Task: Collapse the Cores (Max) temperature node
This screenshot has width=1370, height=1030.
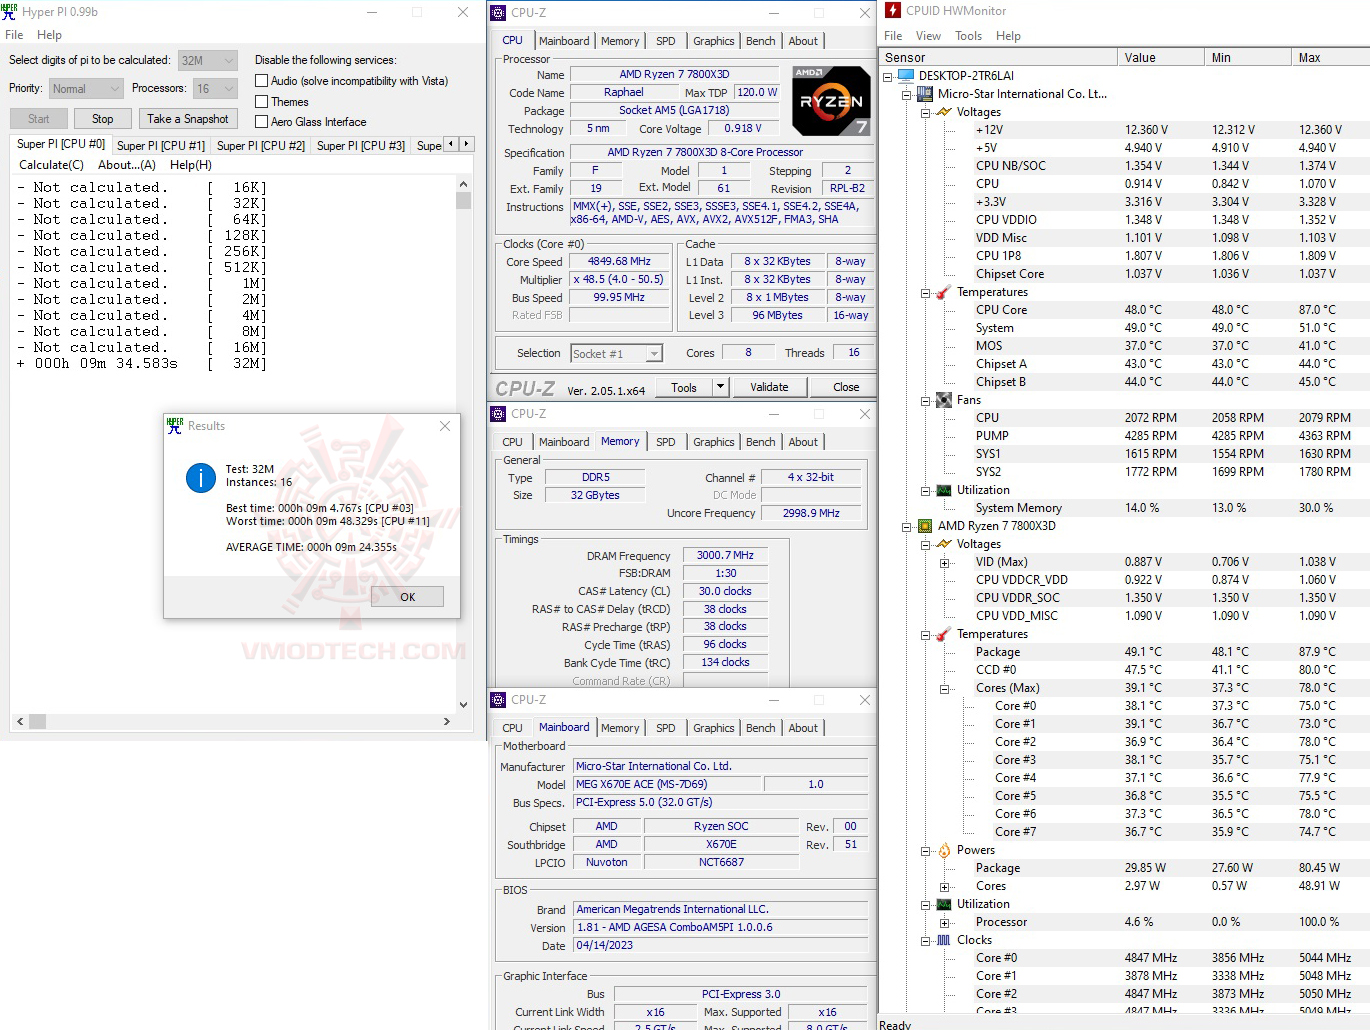Action: (944, 688)
